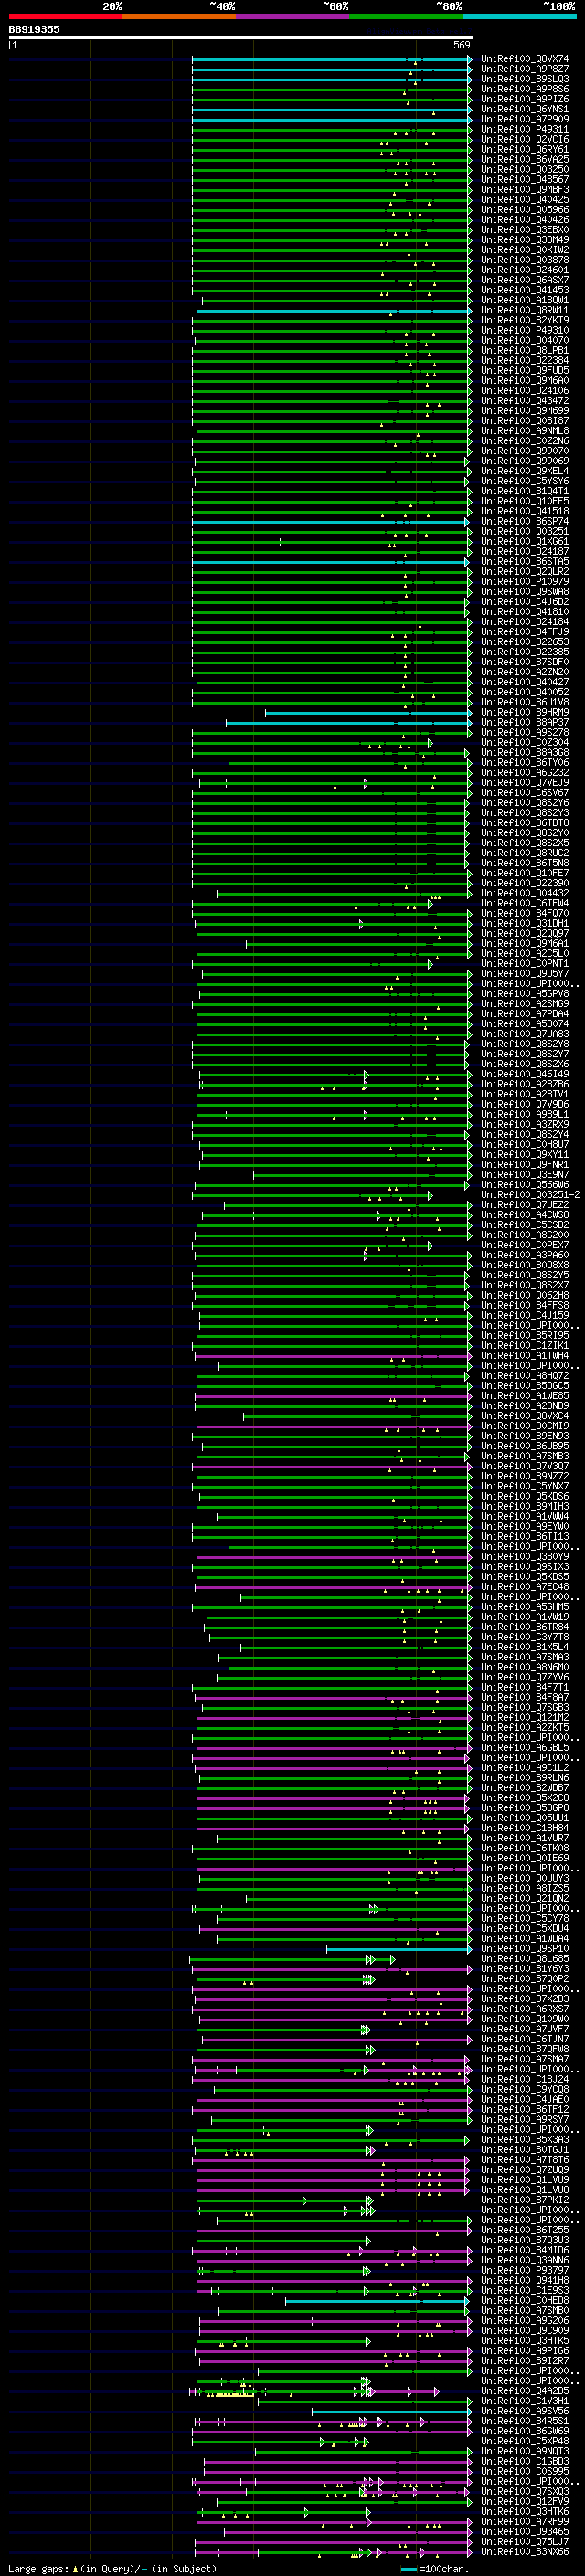
Task: Open the UniRef100_B8AP37 entry
Action: click(x=524, y=722)
